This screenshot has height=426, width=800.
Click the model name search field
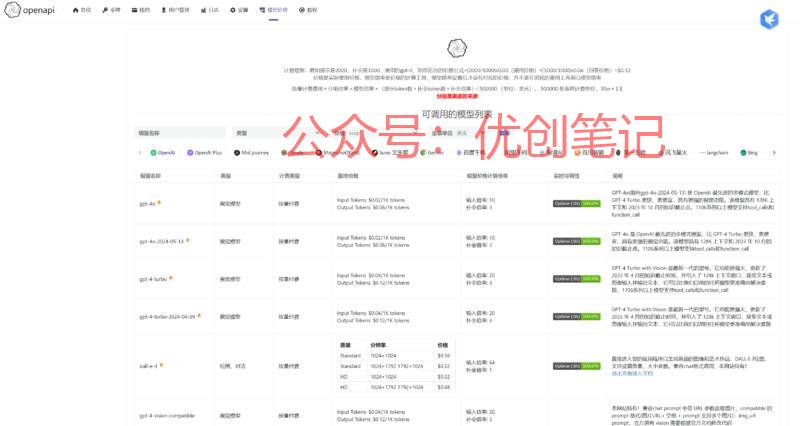[x=180, y=133]
